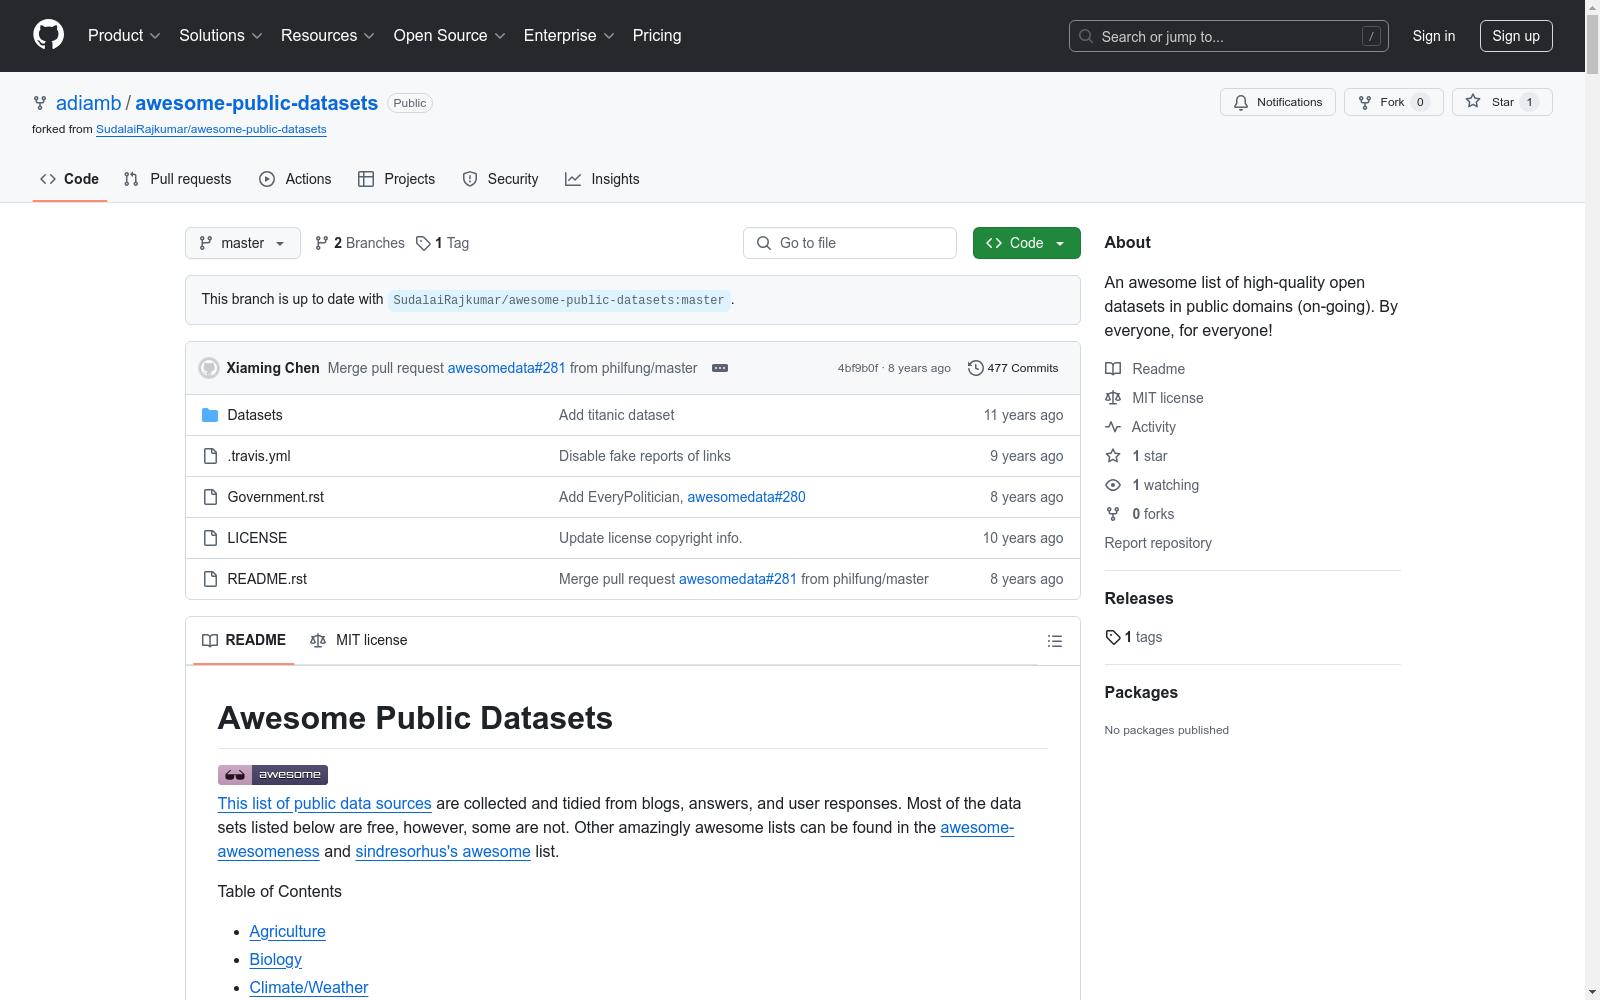Click the tag icon next to 1 Tag
Screen dimensions: 1600x1000
point(424,243)
